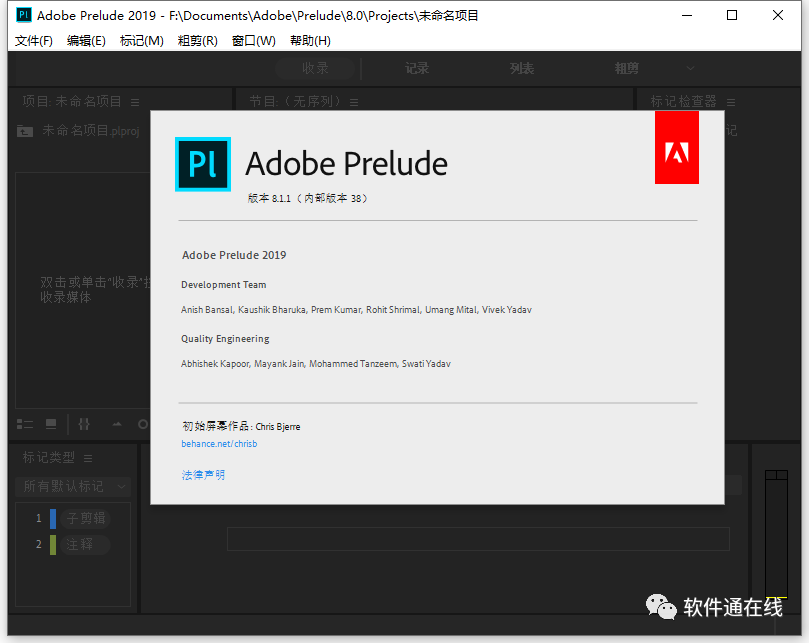Screen dimensions: 809x643
Task: Switch to the 列表 workspace tab
Action: tap(522, 68)
